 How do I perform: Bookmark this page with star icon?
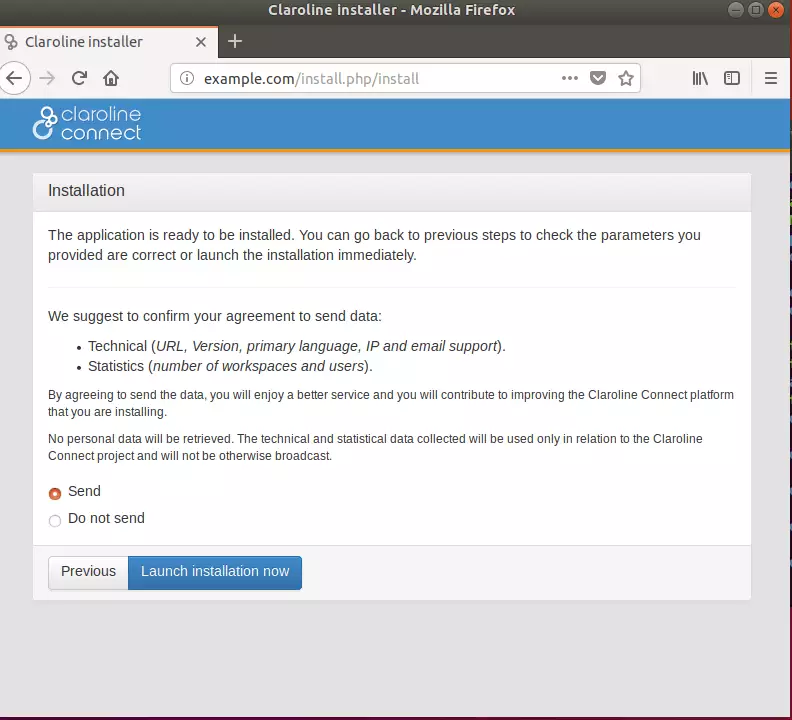(626, 78)
